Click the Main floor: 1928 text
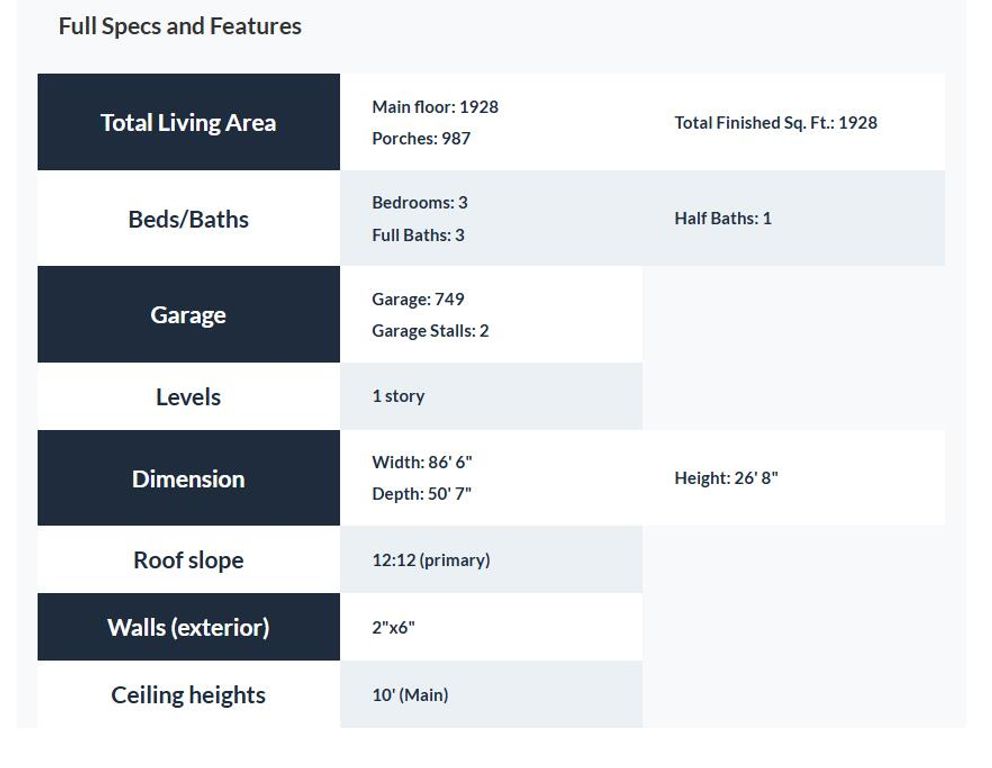 (435, 107)
